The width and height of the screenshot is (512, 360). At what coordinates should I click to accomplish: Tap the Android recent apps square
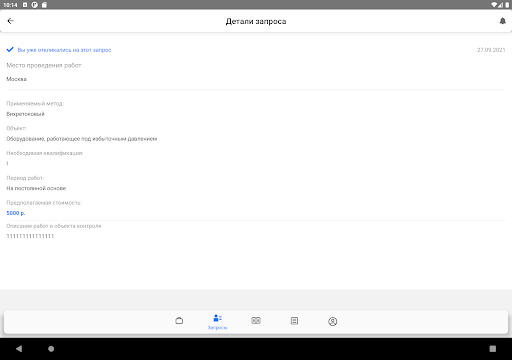tap(493, 349)
